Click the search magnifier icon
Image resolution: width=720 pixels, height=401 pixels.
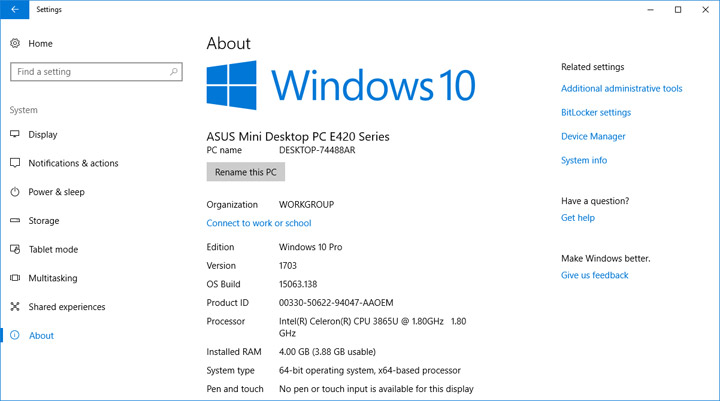[174, 72]
